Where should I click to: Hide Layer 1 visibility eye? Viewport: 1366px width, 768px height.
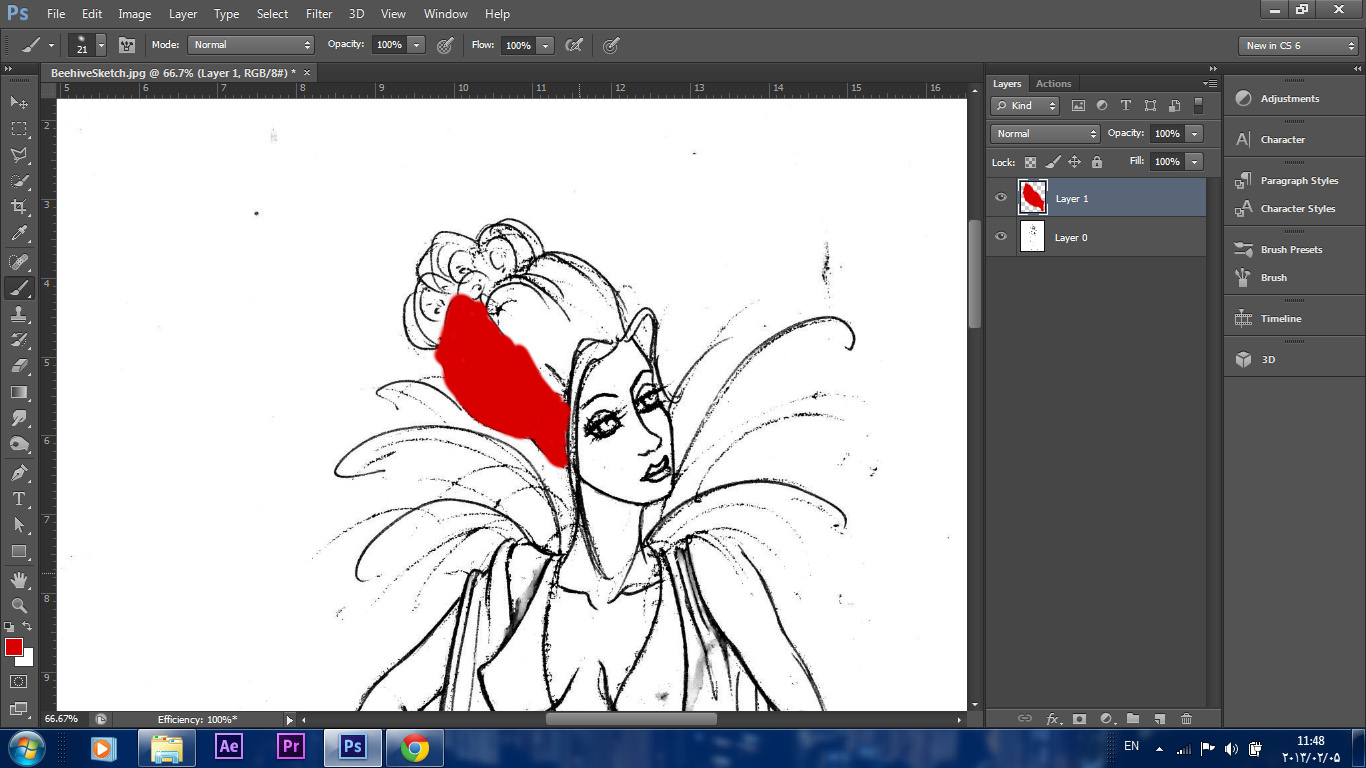coord(1001,198)
